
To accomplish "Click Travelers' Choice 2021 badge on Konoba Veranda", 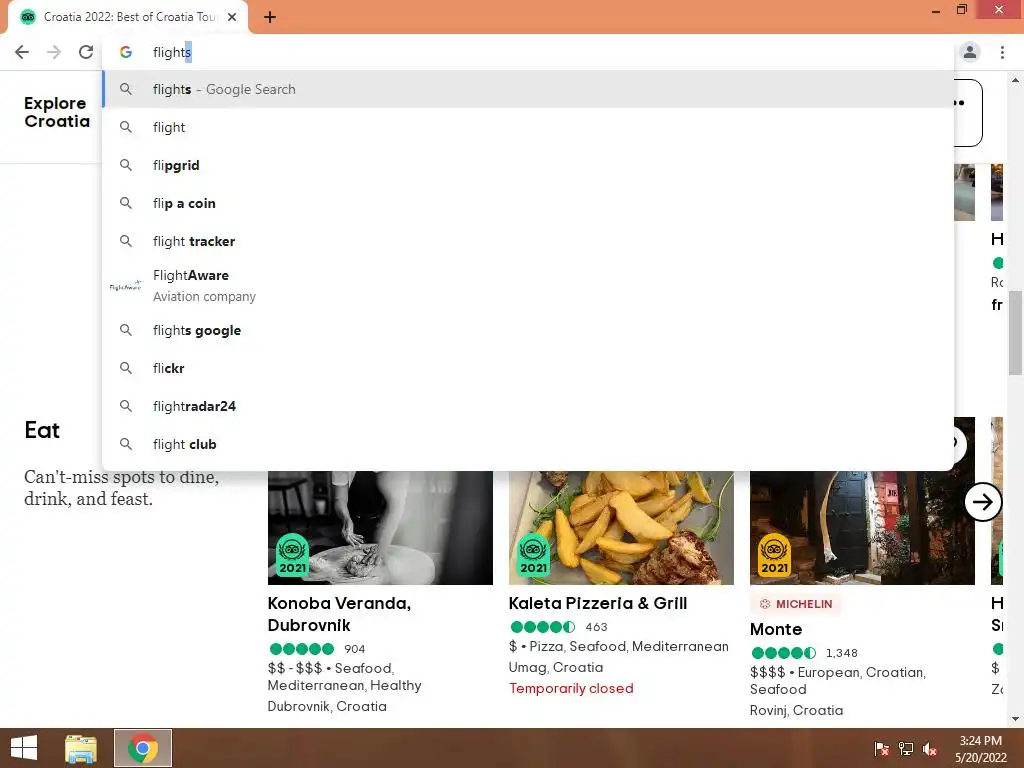I will coord(292,555).
